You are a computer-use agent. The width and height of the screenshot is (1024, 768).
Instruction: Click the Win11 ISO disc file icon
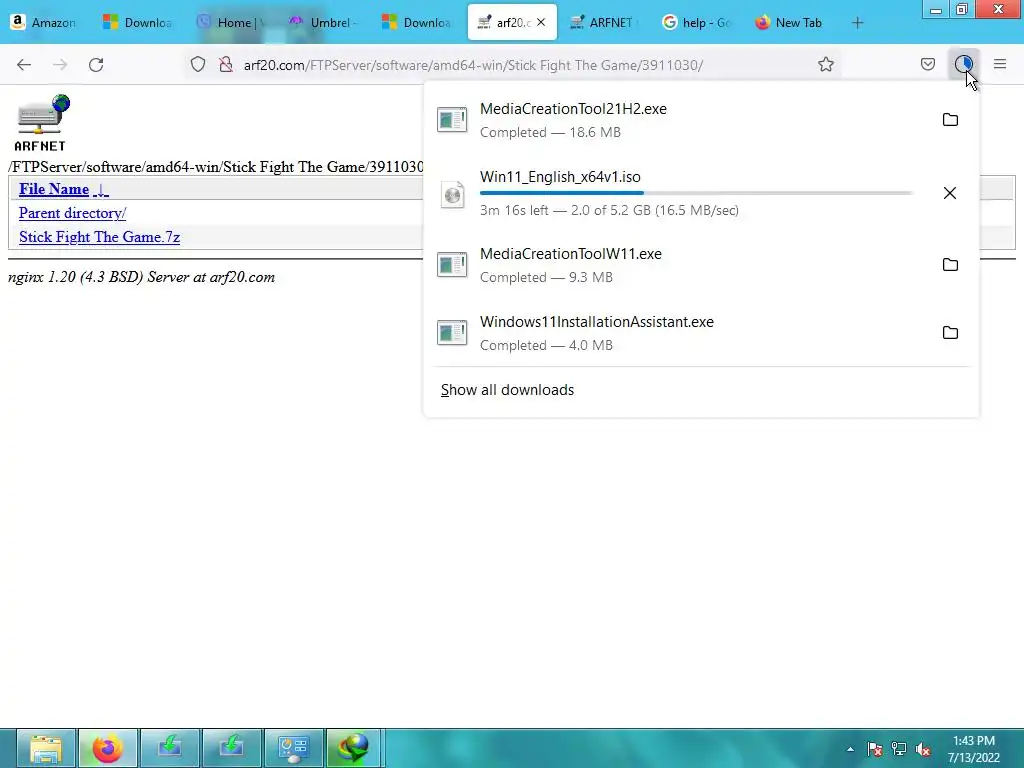click(452, 195)
